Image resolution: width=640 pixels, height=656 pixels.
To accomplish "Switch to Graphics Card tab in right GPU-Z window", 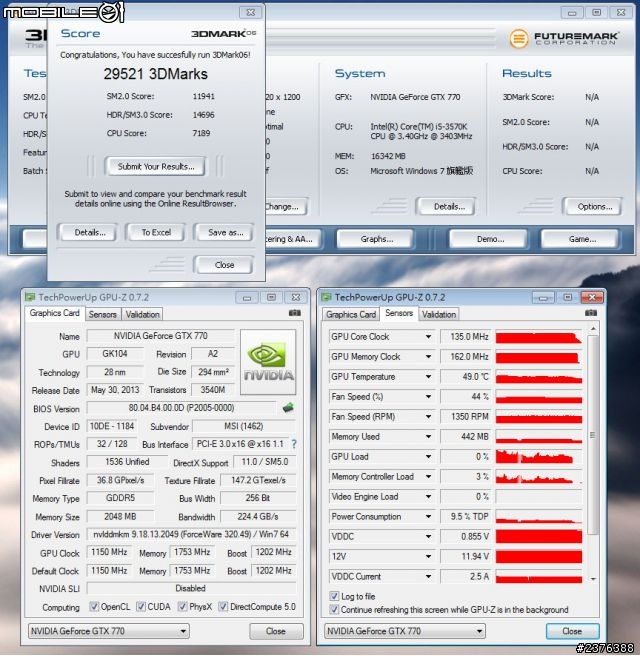I will pyautogui.click(x=351, y=314).
